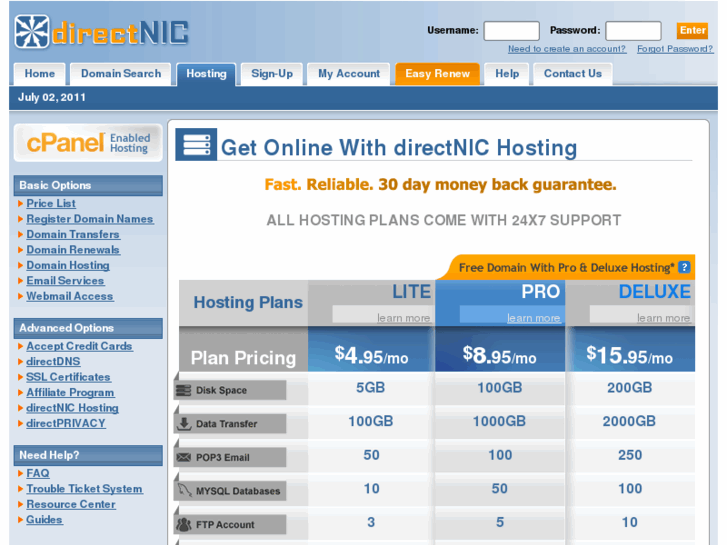
Task: Open the Domain Transfers link
Action: pos(73,234)
